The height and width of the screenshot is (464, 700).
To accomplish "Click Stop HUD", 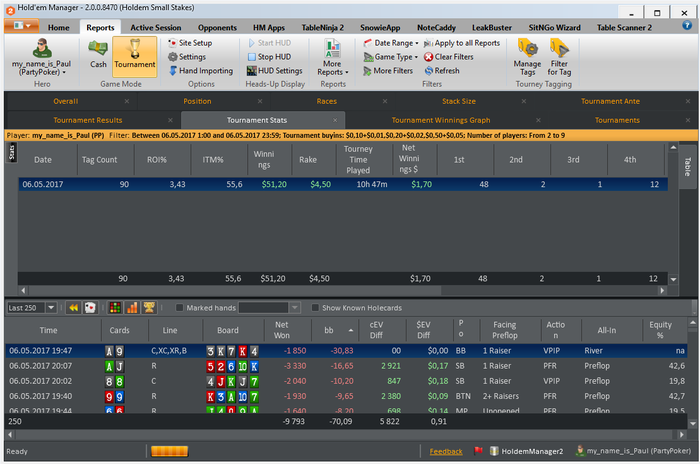I will coord(269,57).
